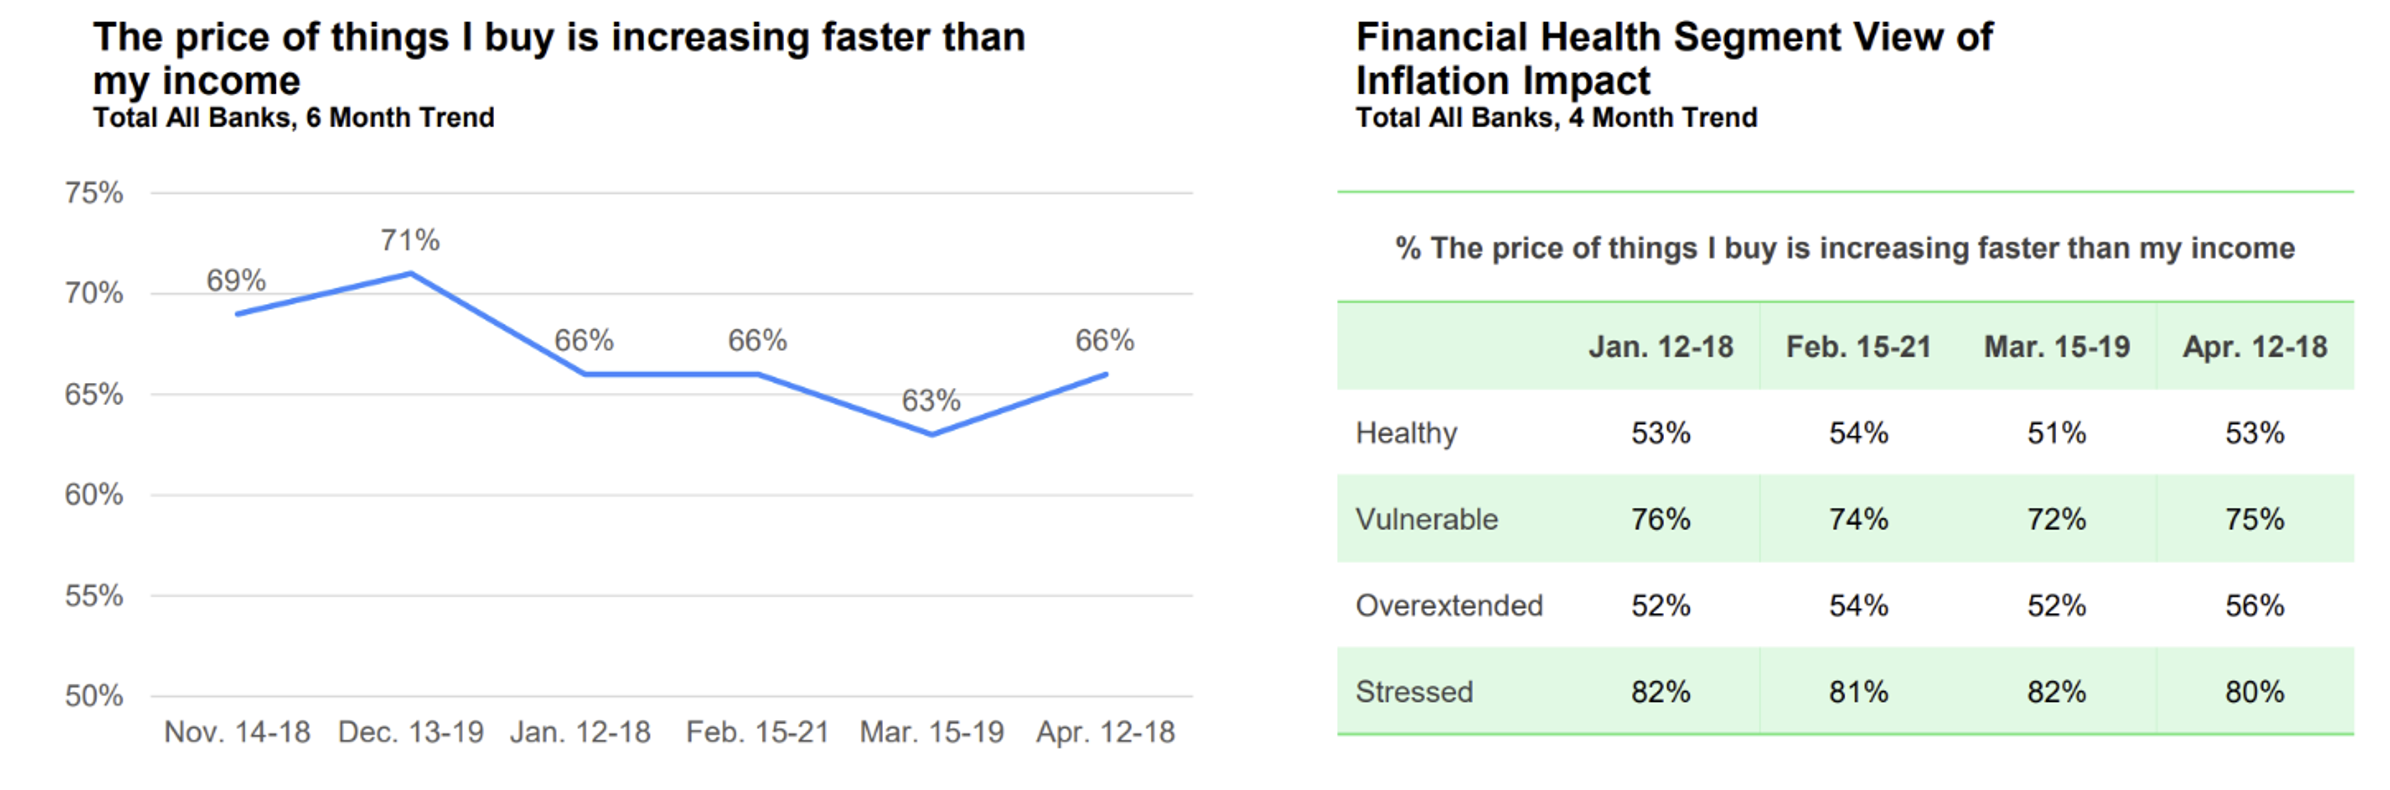This screenshot has height=790, width=2390.
Task: Click the Apr. 12-18 x-axis label
Action: coord(1105,732)
